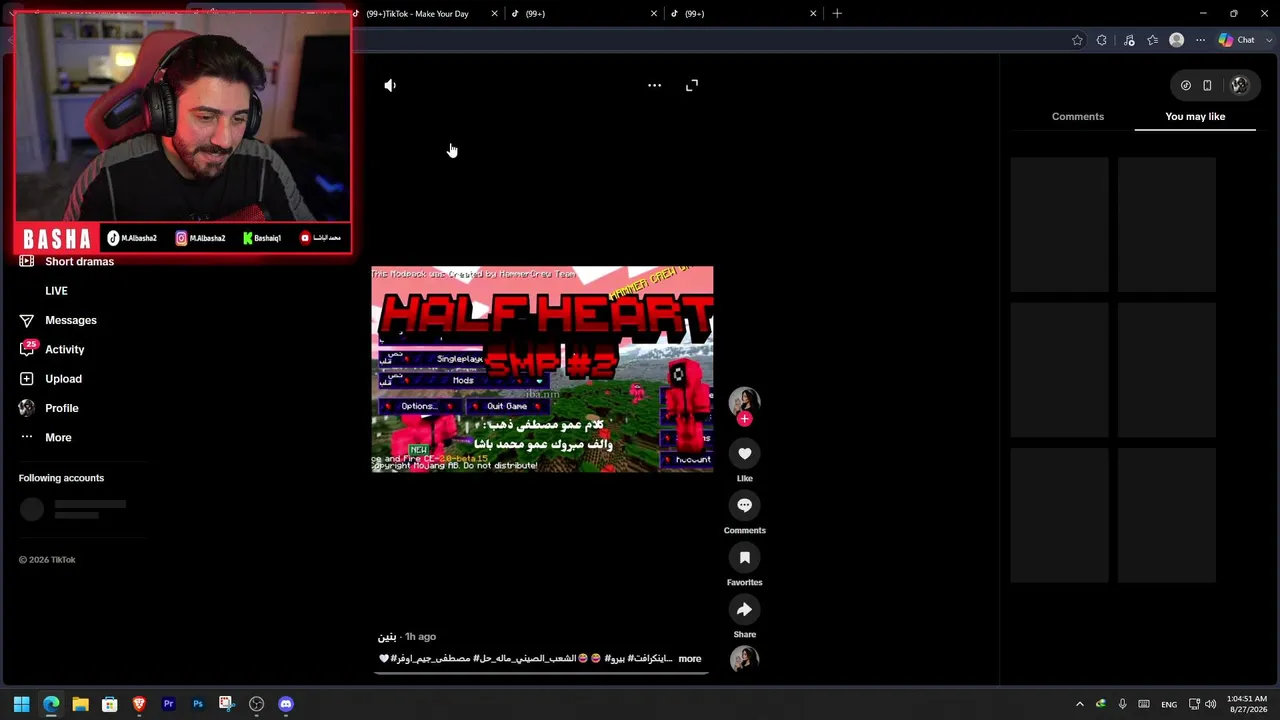Open the clock and date in the taskbar
1280x720 pixels.
click(x=1246, y=704)
